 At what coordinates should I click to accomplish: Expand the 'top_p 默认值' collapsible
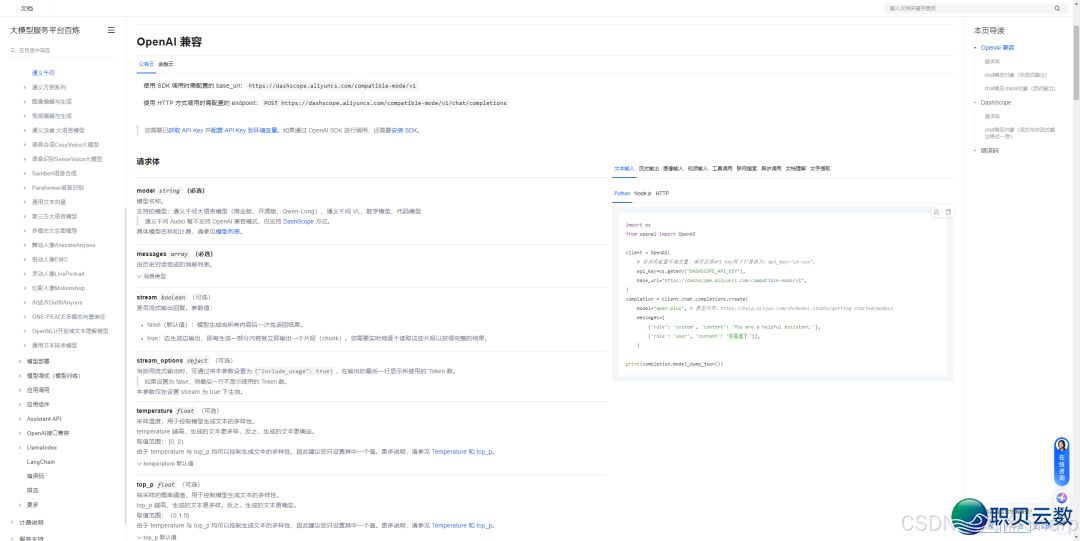coord(157,537)
